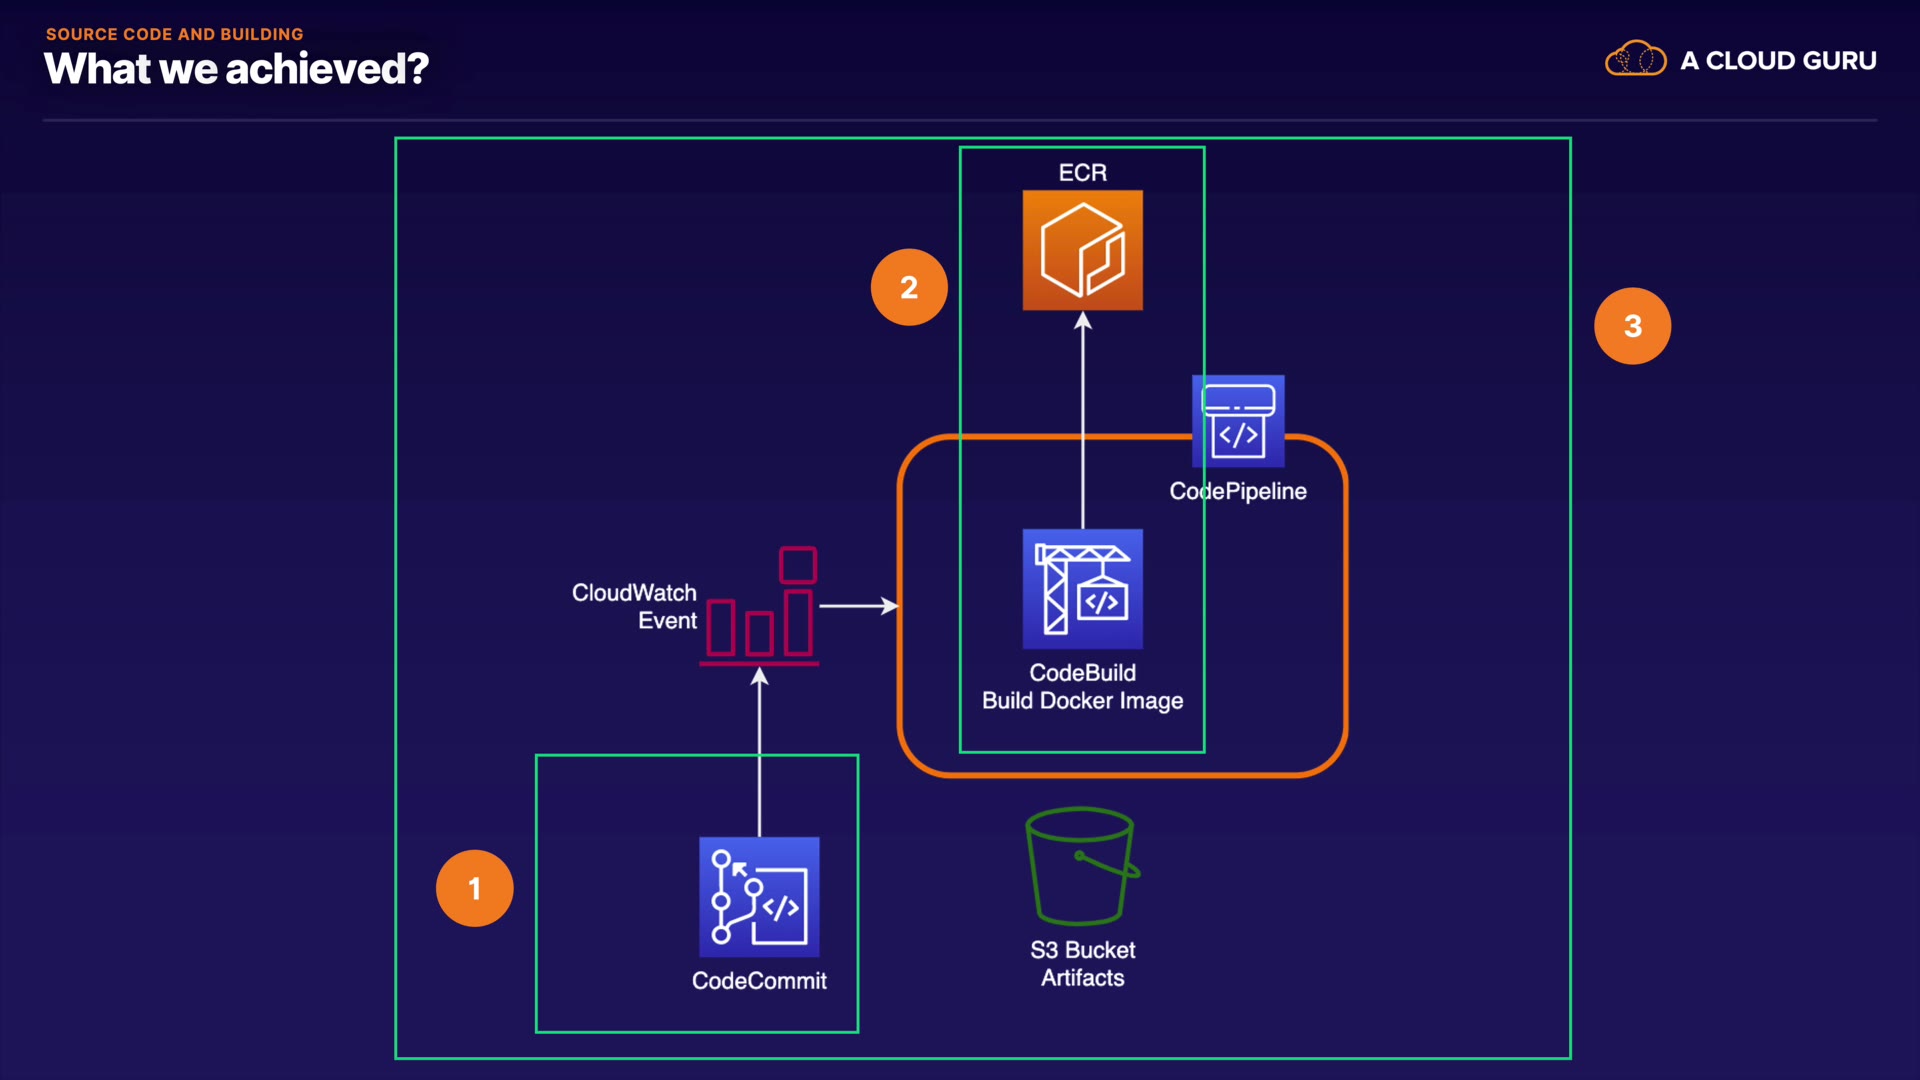This screenshot has height=1080, width=1920.
Task: Select the CodeCommit repository icon
Action: [759, 897]
